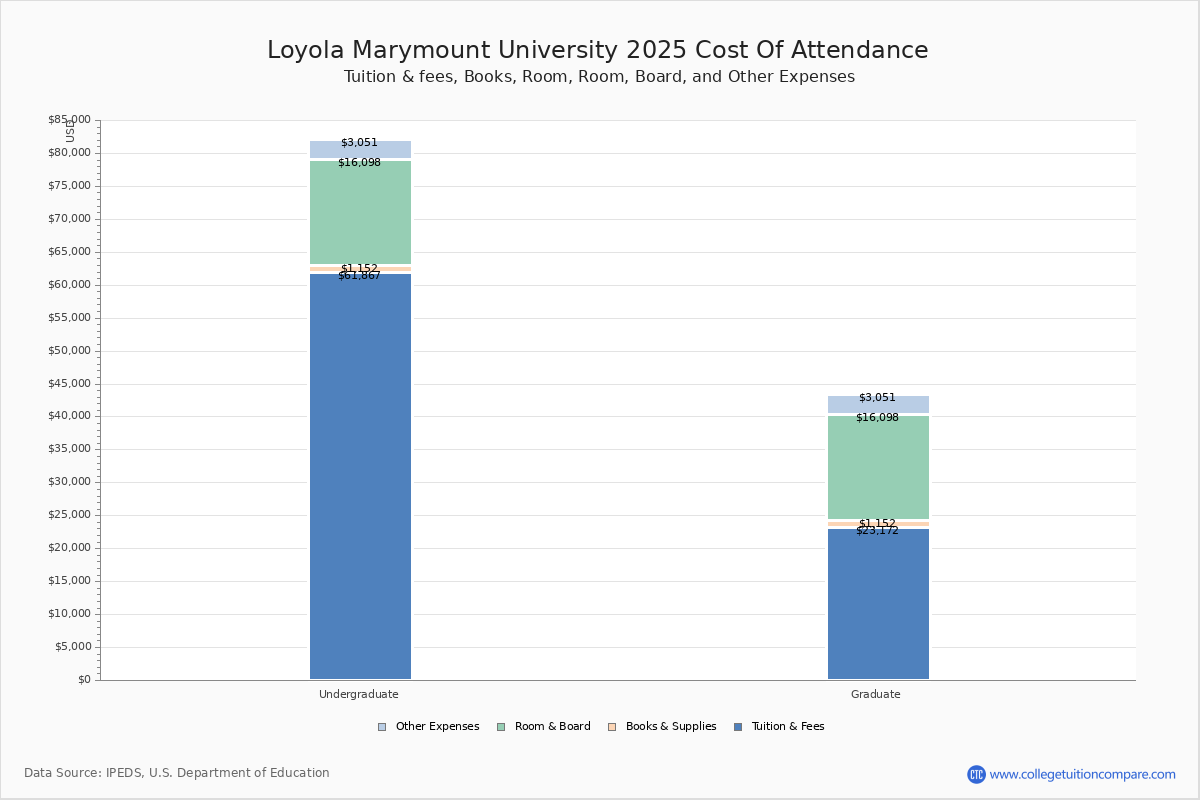This screenshot has height=800, width=1200.
Task: Click the Books & Supplies legend swatch
Action: tap(612, 727)
